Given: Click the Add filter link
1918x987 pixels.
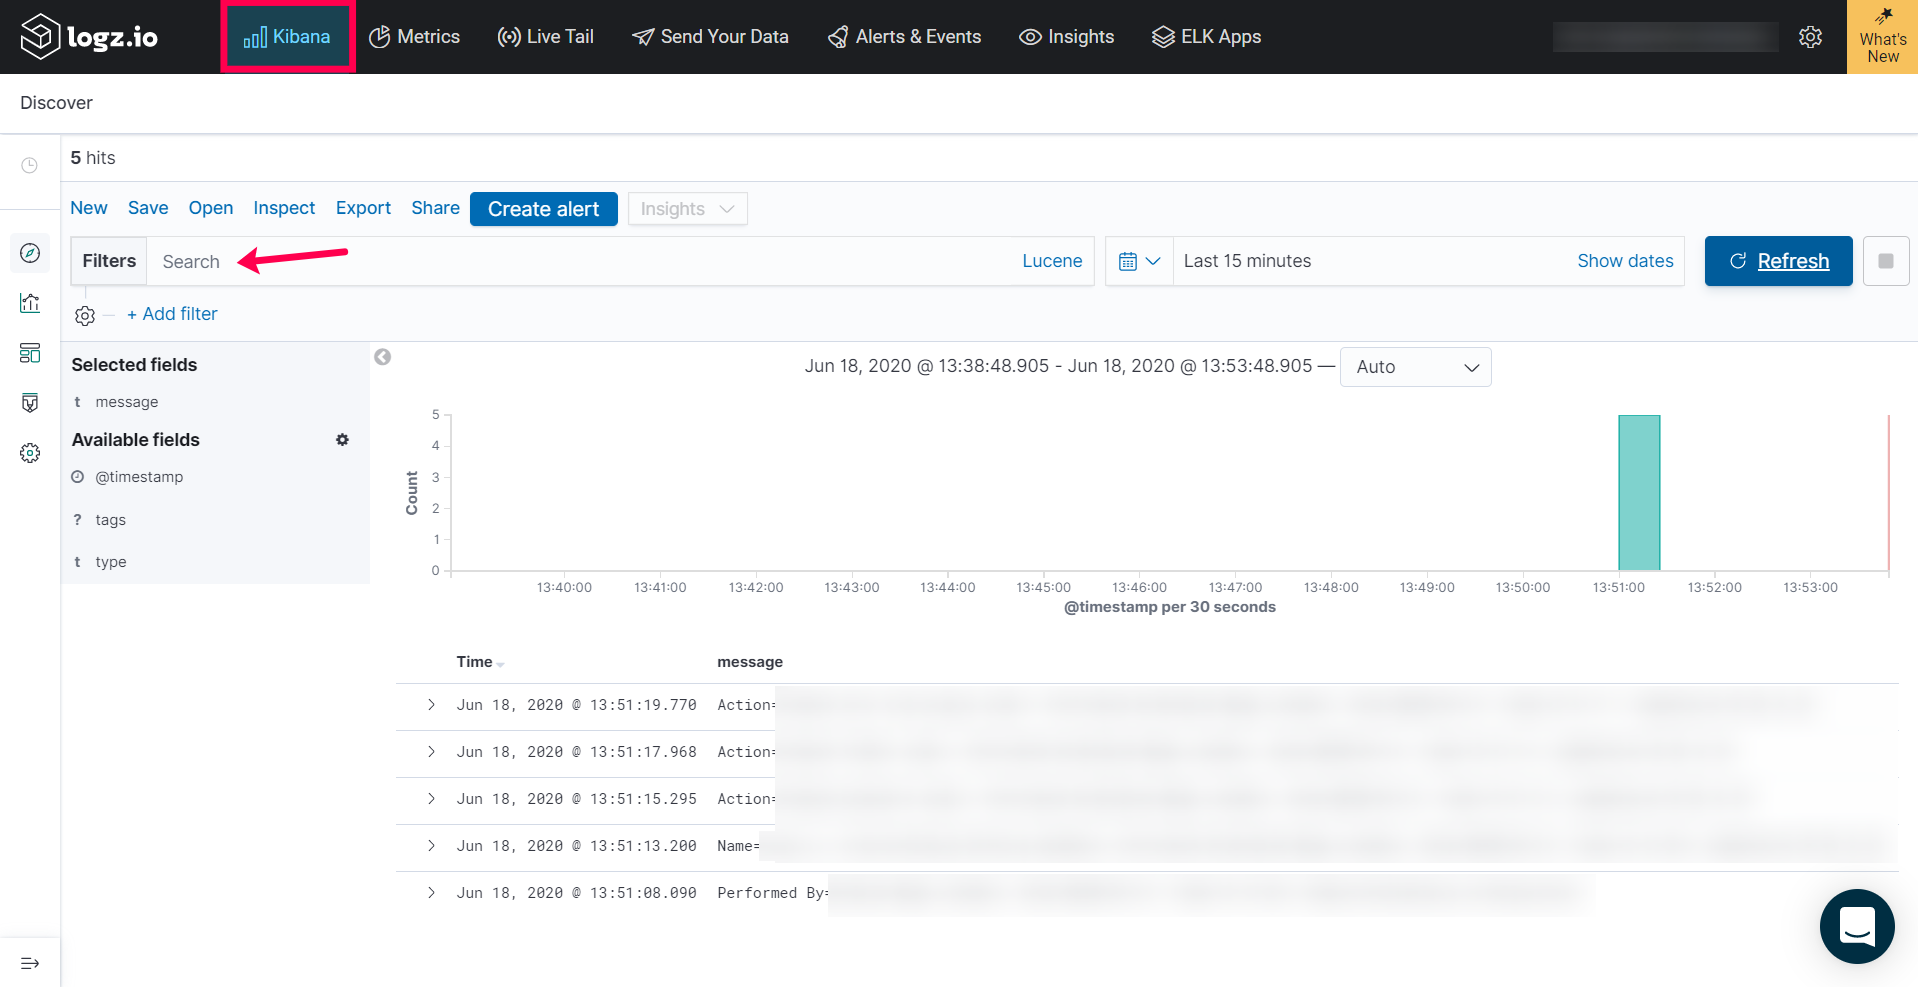Looking at the screenshot, I should 172,314.
